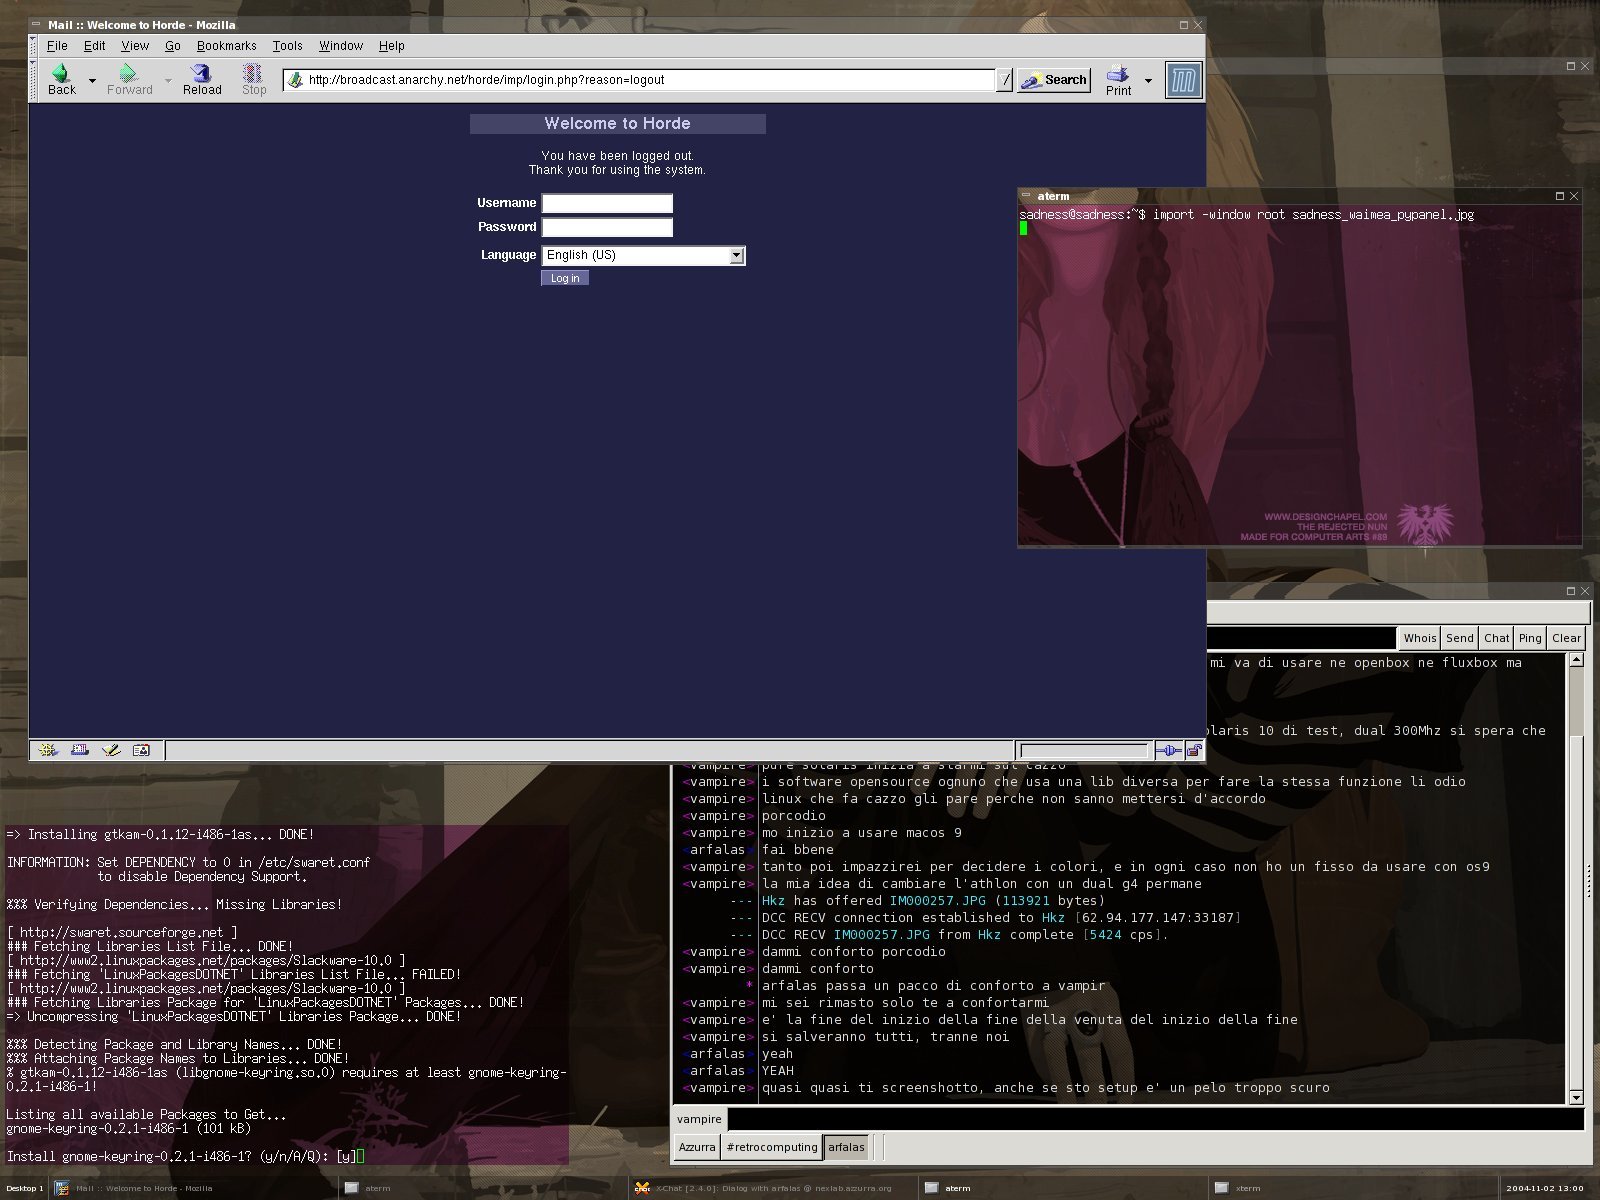Select the arfalas dialog tab
Viewport: 1600px width, 1200px height.
point(846,1147)
